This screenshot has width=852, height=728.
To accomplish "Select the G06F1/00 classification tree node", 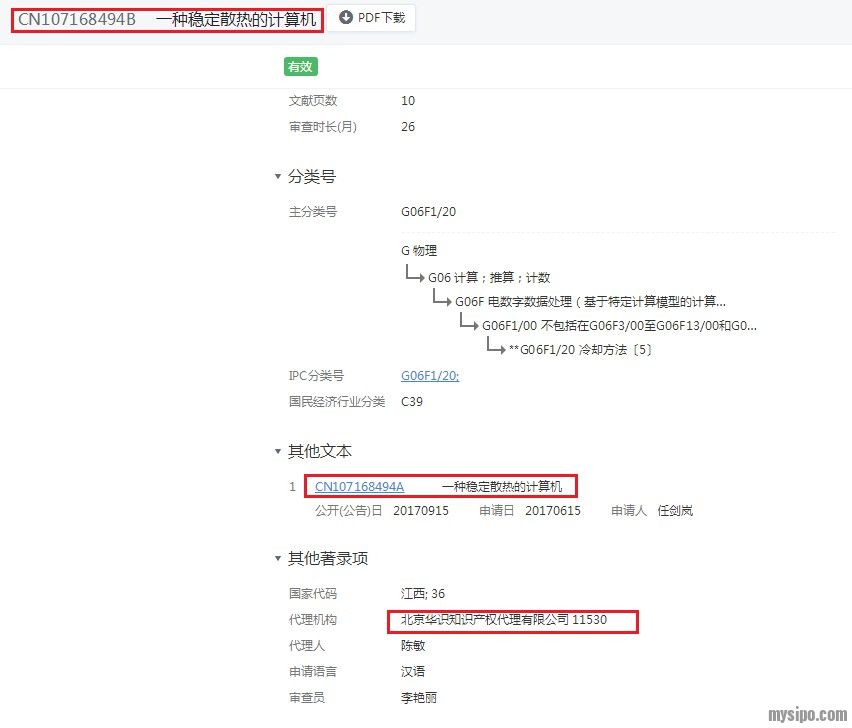I will click(619, 325).
